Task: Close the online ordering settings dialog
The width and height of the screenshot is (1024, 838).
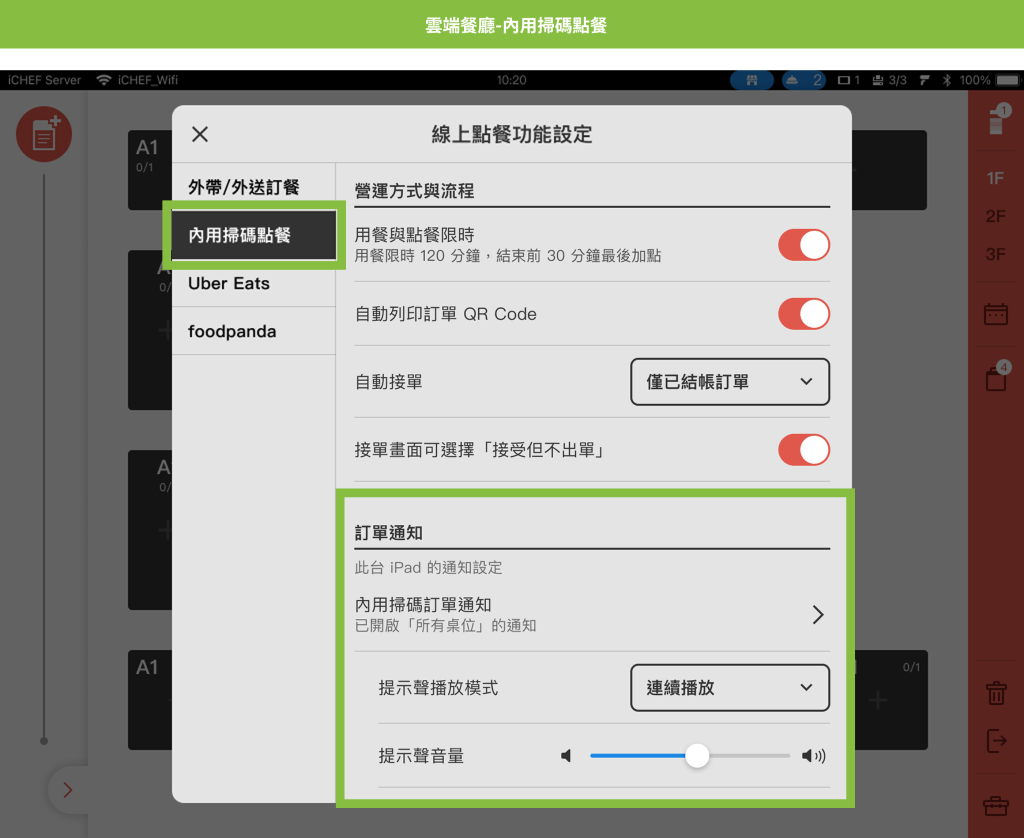Action: click(x=200, y=135)
